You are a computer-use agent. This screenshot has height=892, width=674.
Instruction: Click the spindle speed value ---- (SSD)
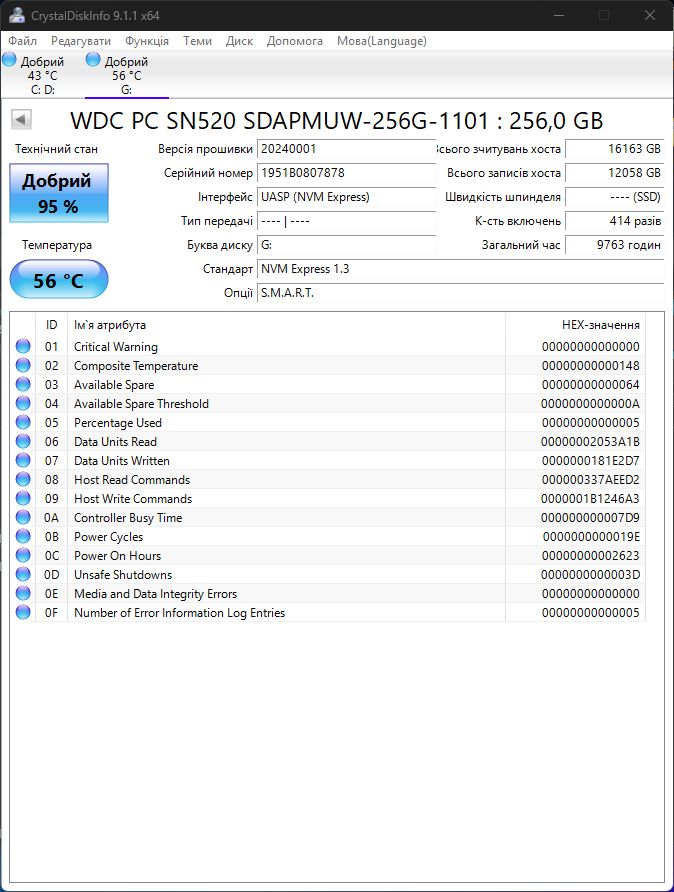point(614,197)
